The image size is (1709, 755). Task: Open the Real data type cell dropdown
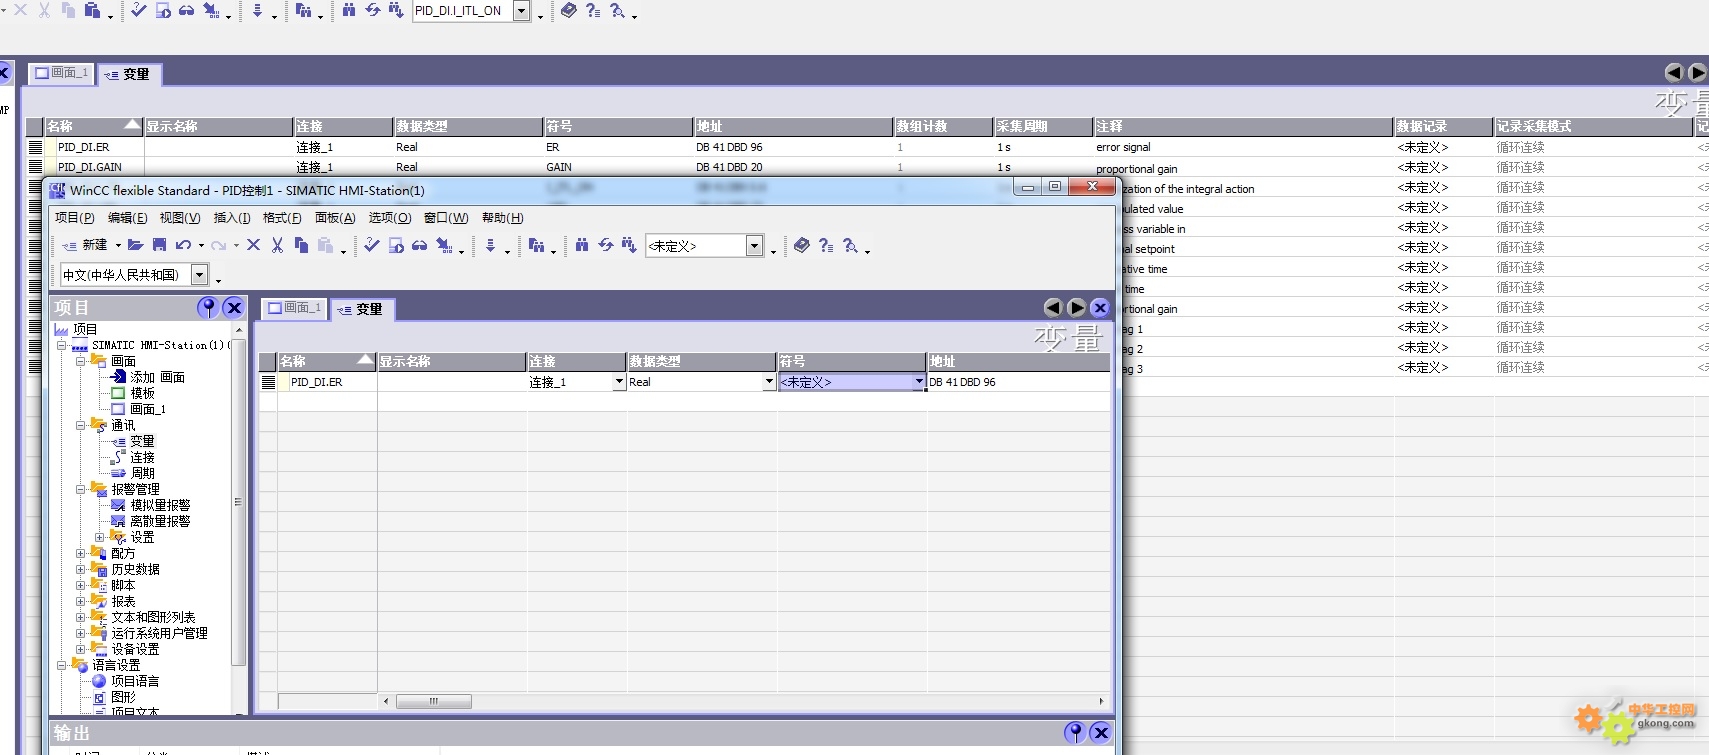point(769,382)
